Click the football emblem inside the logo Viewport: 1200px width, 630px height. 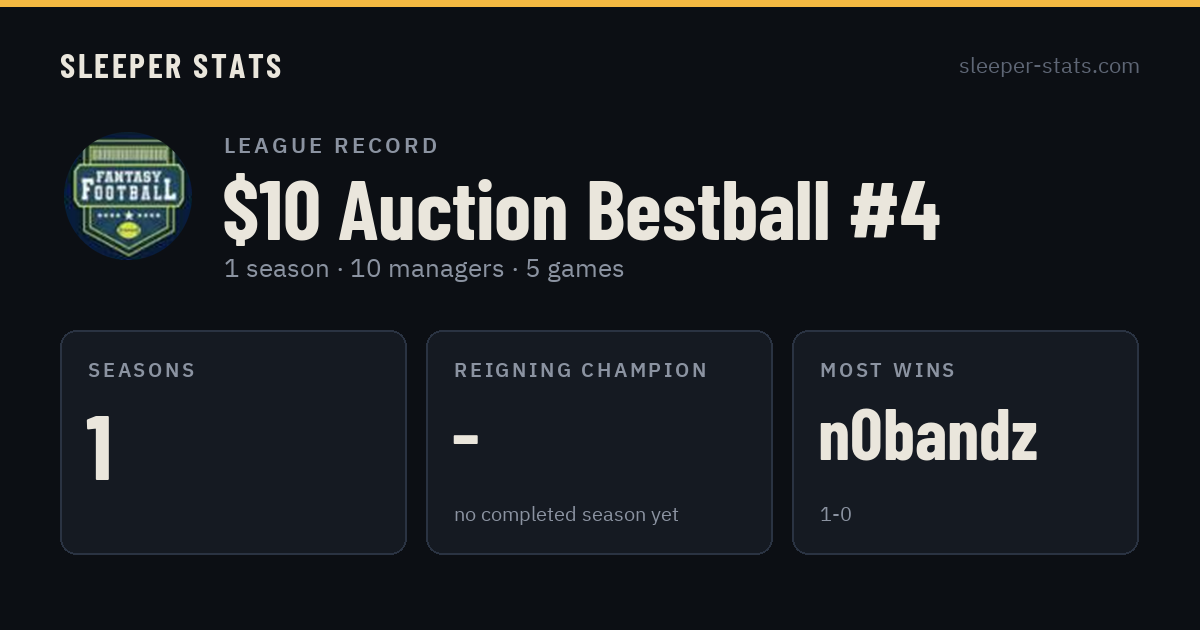[128, 230]
